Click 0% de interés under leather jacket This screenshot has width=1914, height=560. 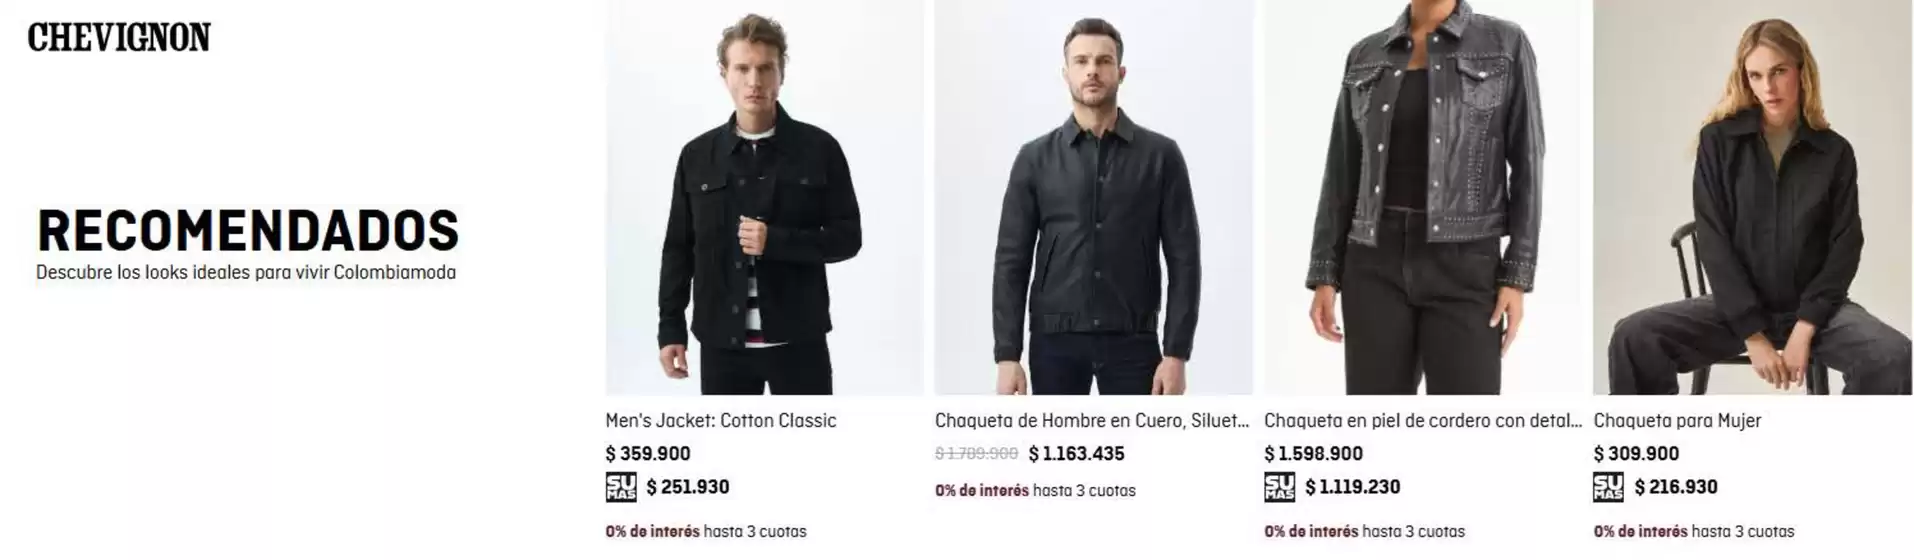click(x=982, y=491)
